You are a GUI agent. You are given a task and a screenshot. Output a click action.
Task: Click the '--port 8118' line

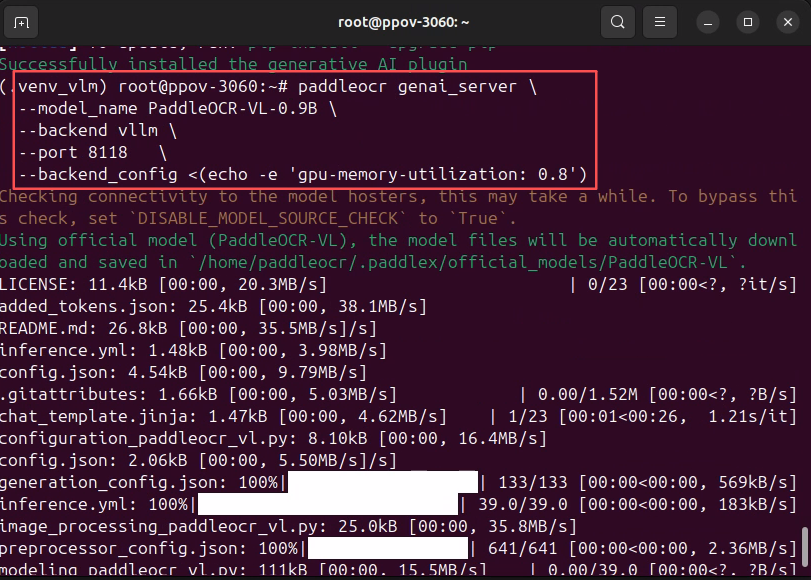(93, 153)
